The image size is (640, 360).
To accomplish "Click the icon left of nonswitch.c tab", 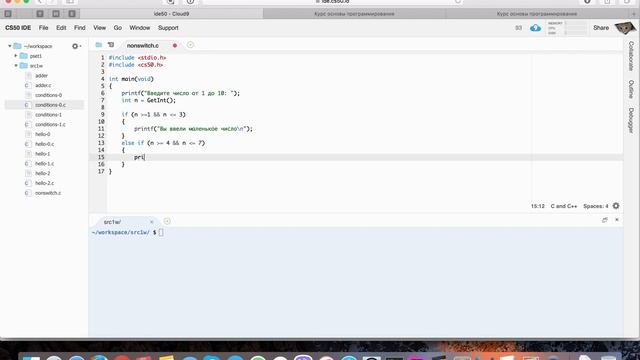I will [111, 45].
